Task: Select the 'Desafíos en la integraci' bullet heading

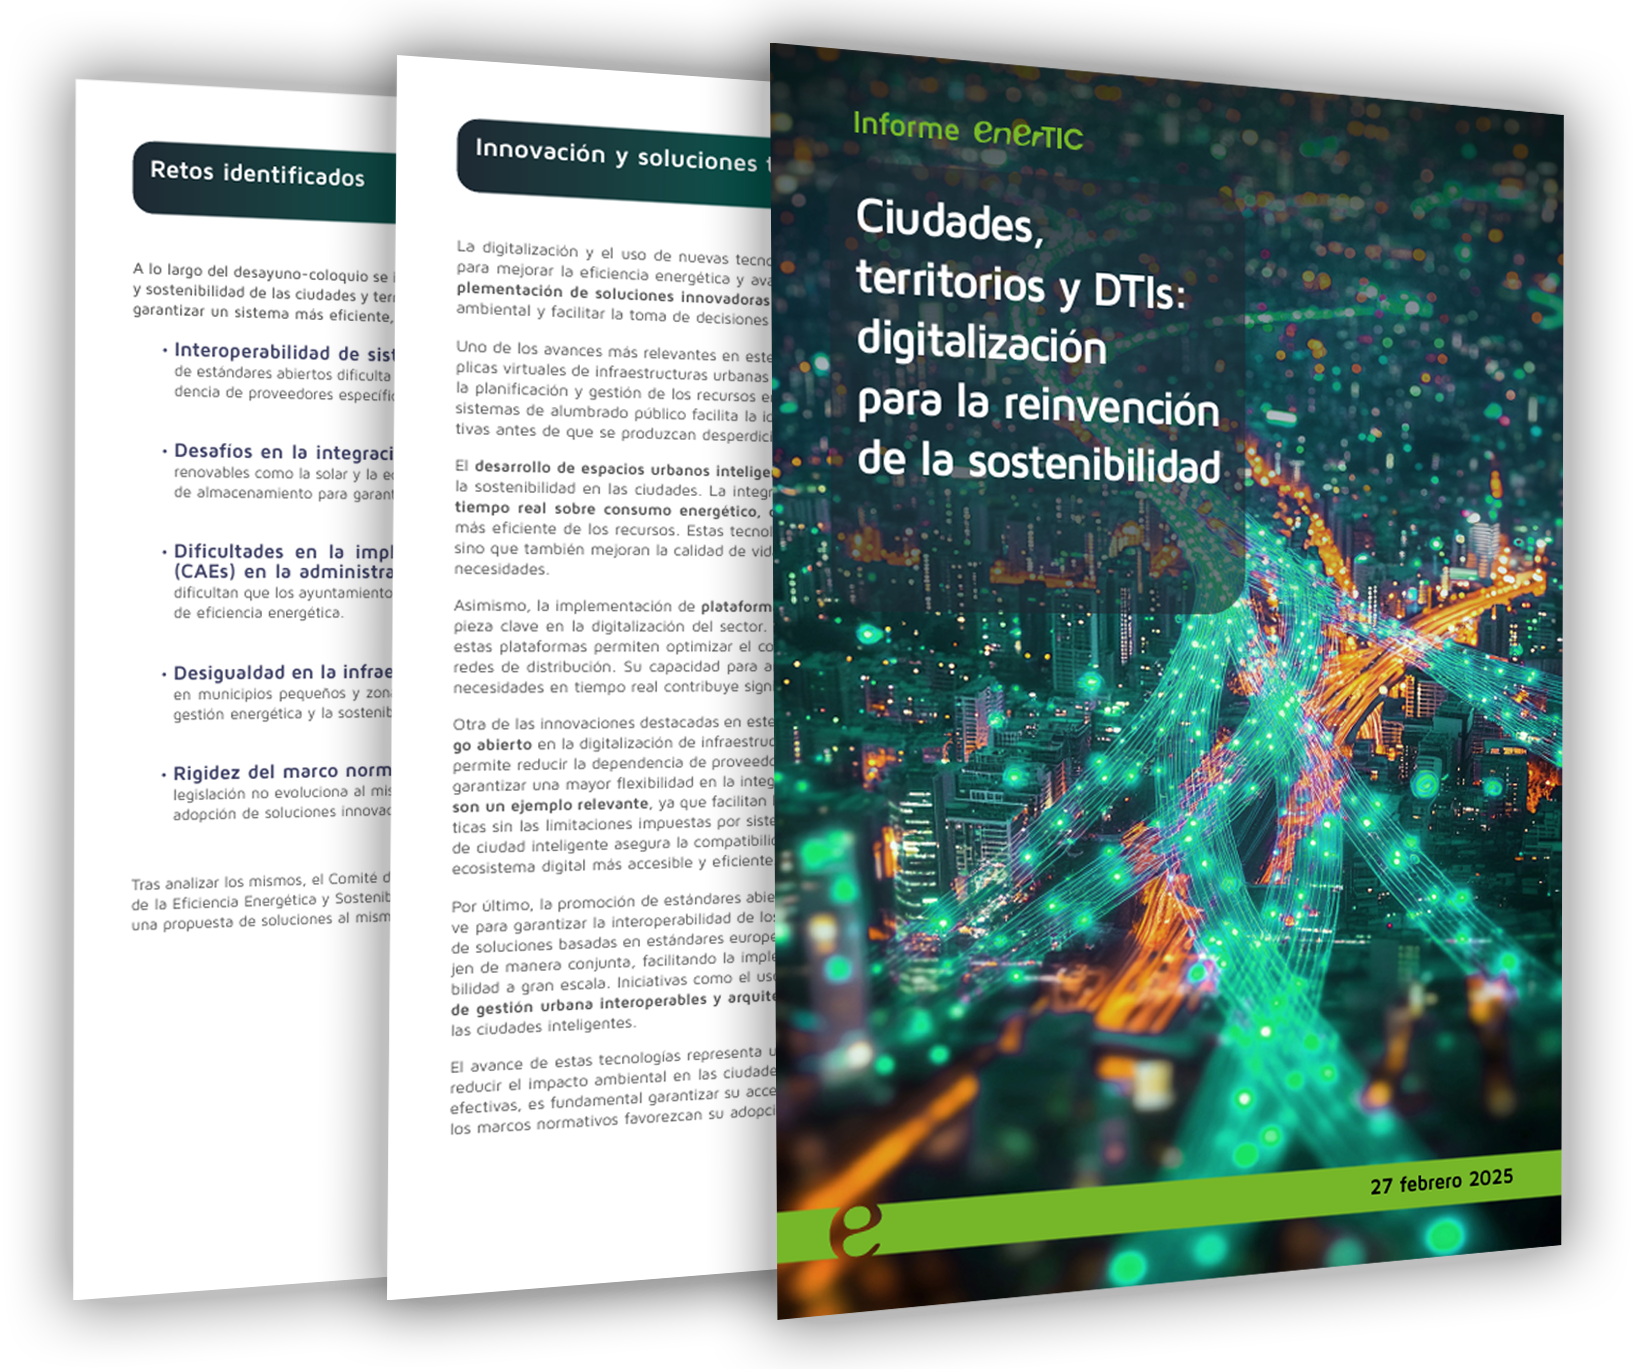Action: (283, 452)
